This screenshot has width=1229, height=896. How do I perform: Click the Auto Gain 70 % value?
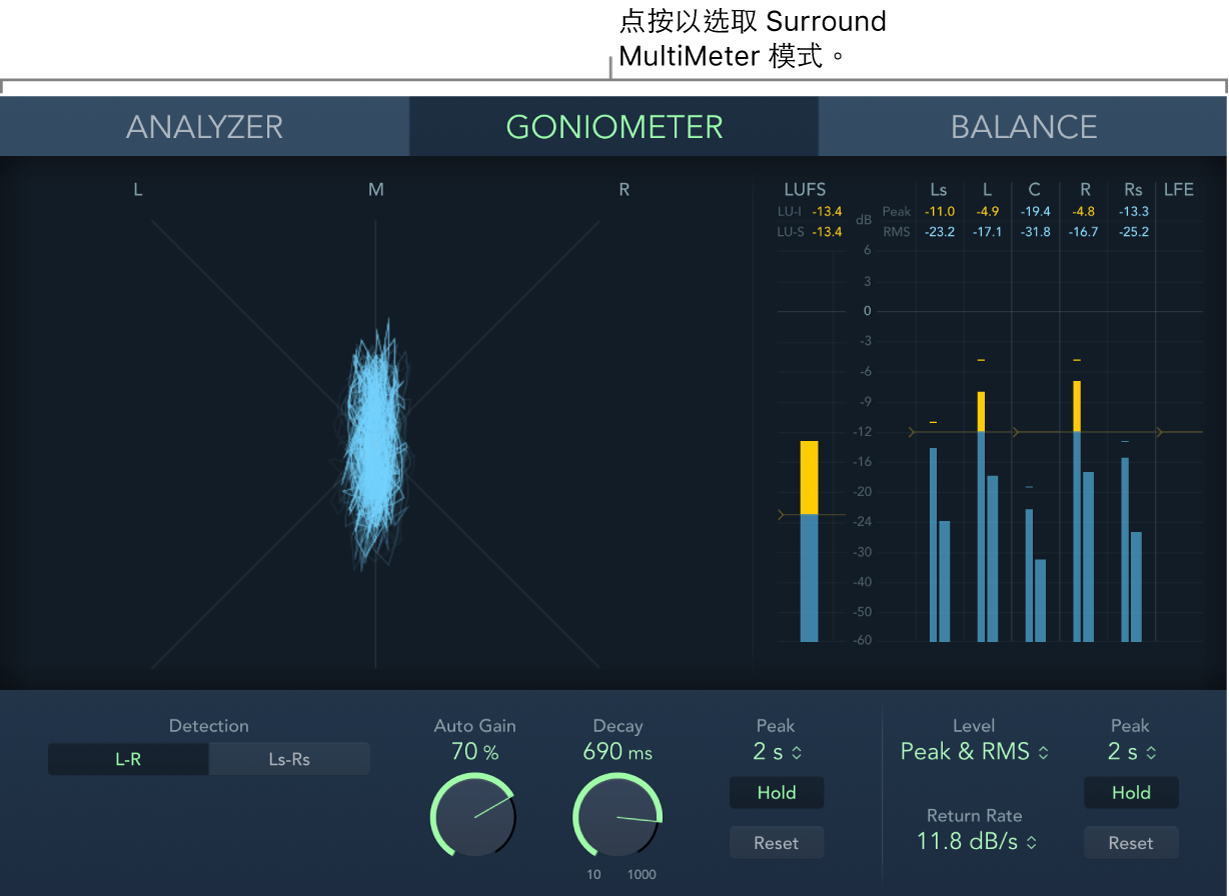coord(475,752)
